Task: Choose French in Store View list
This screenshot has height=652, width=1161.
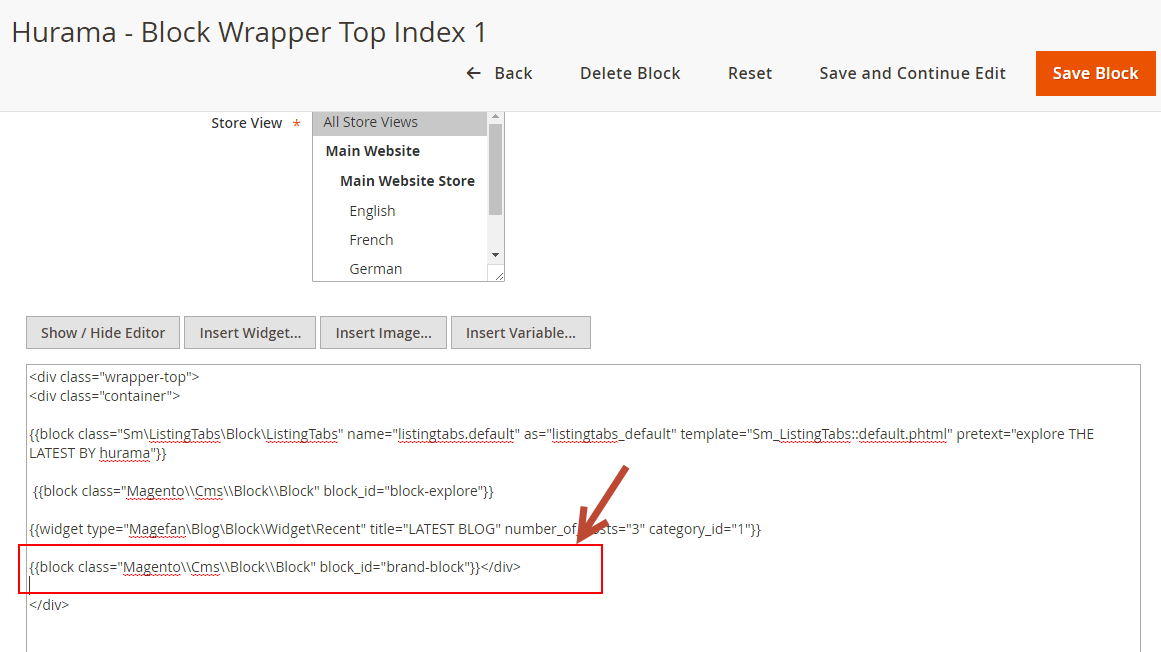Action: pyautogui.click(x=371, y=240)
